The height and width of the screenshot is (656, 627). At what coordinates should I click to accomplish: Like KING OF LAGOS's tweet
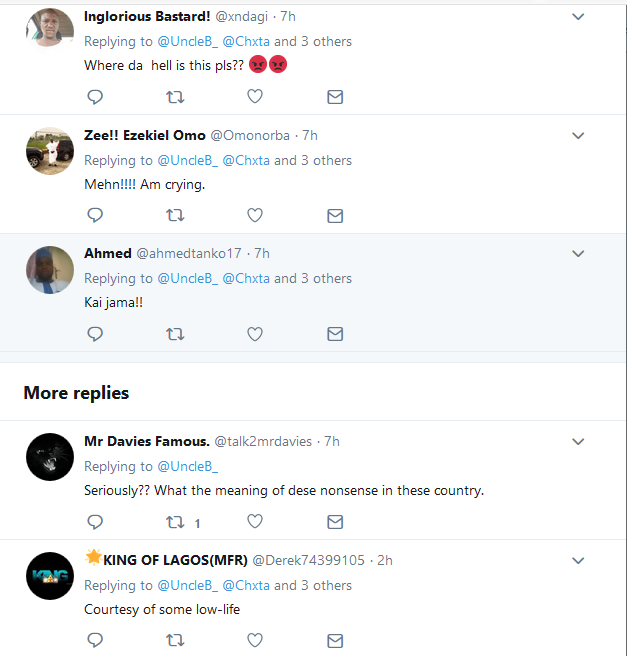(x=255, y=640)
